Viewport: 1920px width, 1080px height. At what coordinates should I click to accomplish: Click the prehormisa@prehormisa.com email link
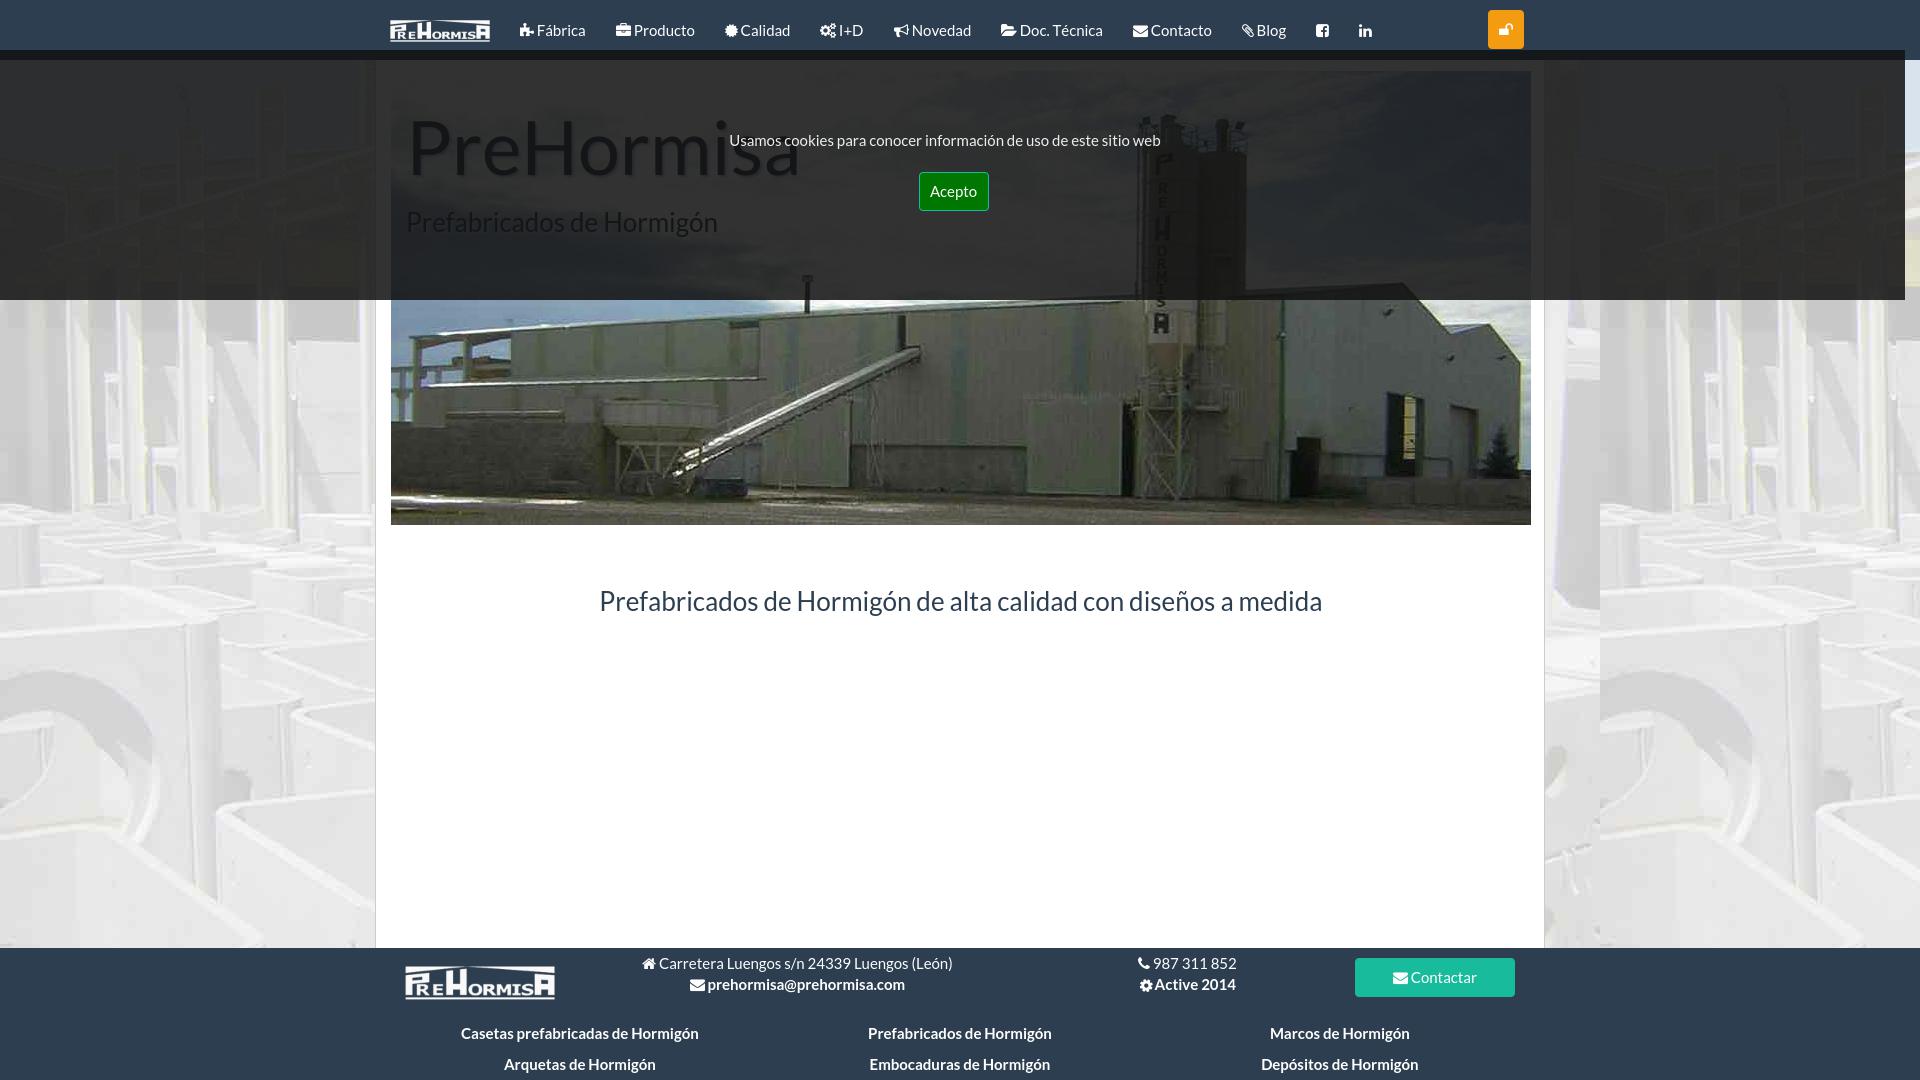(797, 985)
